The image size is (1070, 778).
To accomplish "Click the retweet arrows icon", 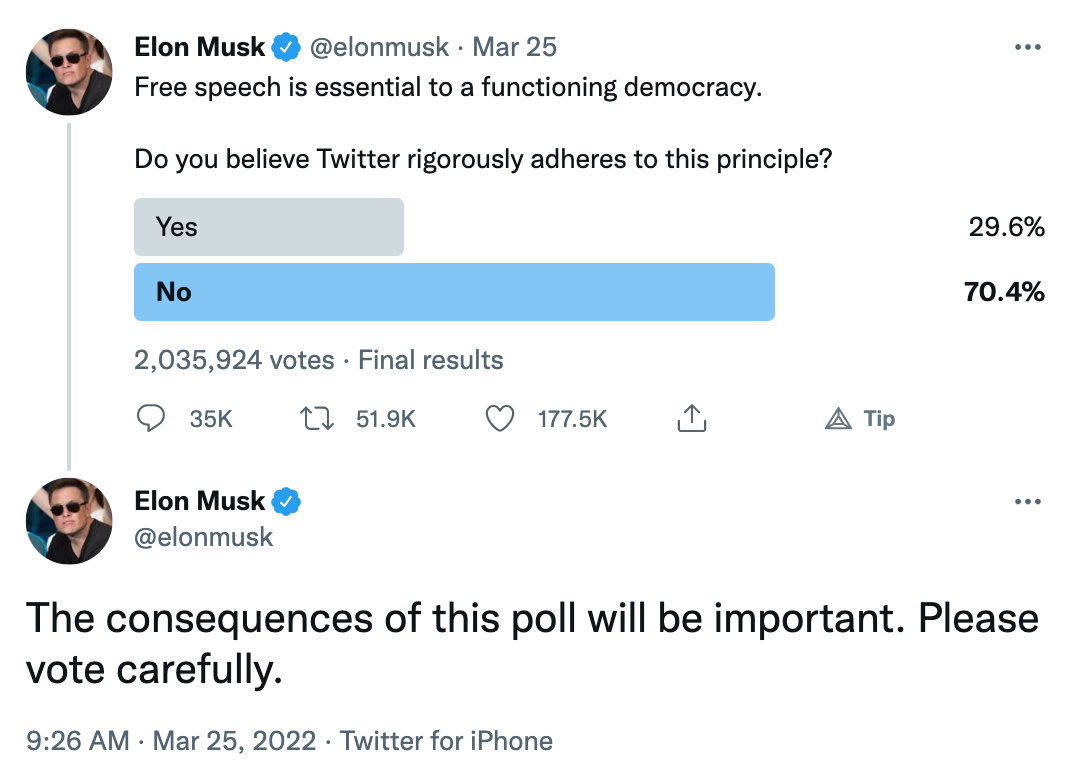I will point(316,418).
